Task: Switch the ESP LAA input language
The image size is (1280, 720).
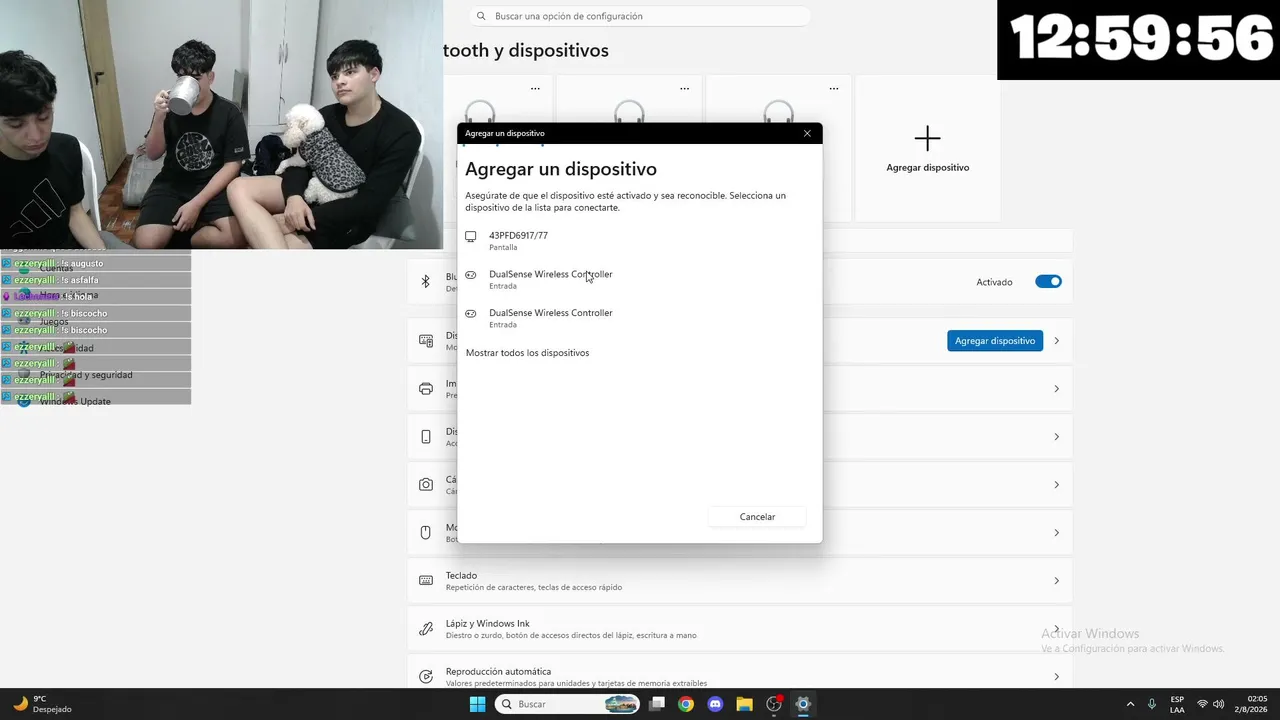Action: coord(1177,704)
